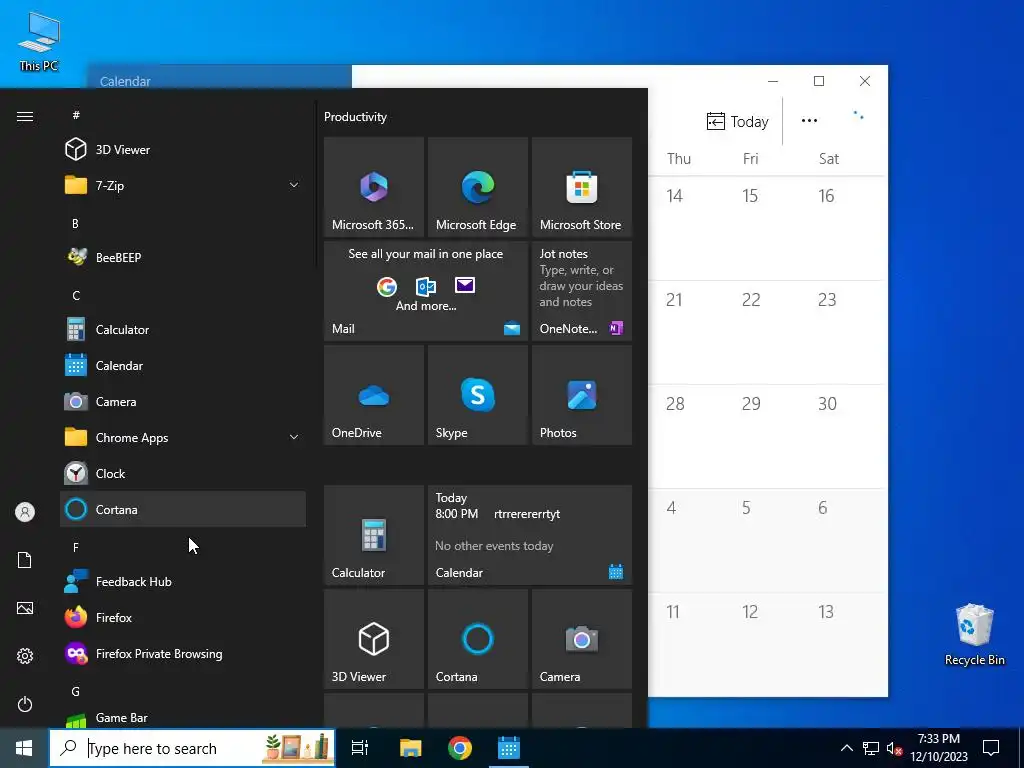Click the Productivity group title
The height and width of the screenshot is (768, 1024).
(x=355, y=117)
